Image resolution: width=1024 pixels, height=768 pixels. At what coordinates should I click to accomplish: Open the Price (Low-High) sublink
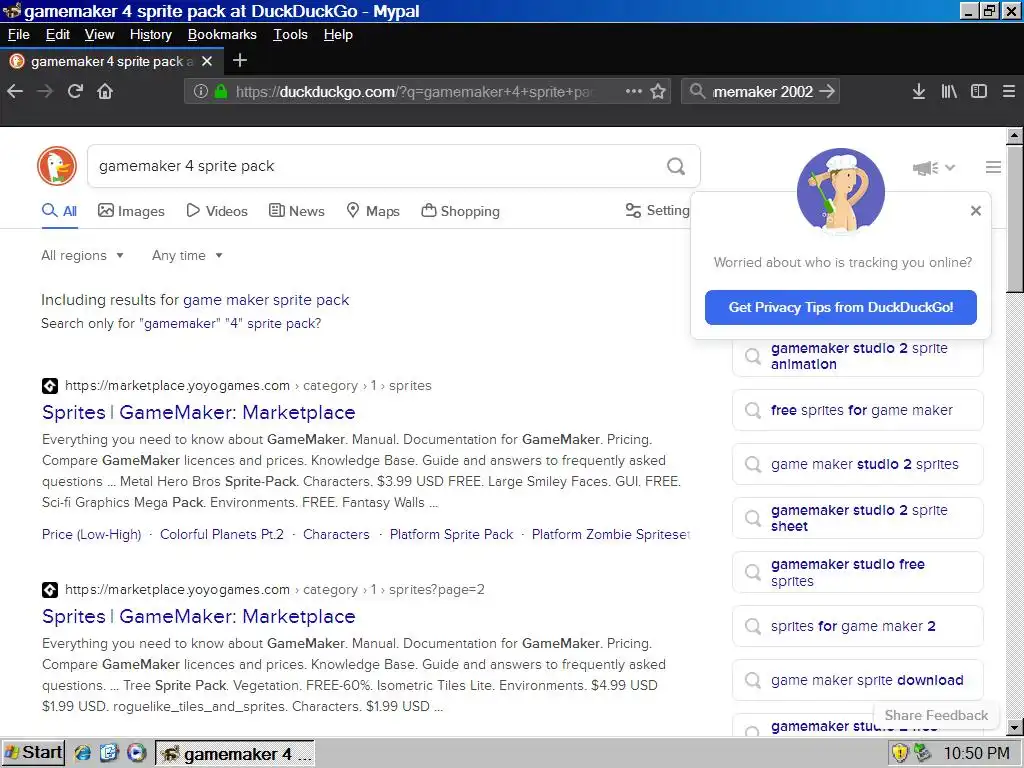point(91,534)
